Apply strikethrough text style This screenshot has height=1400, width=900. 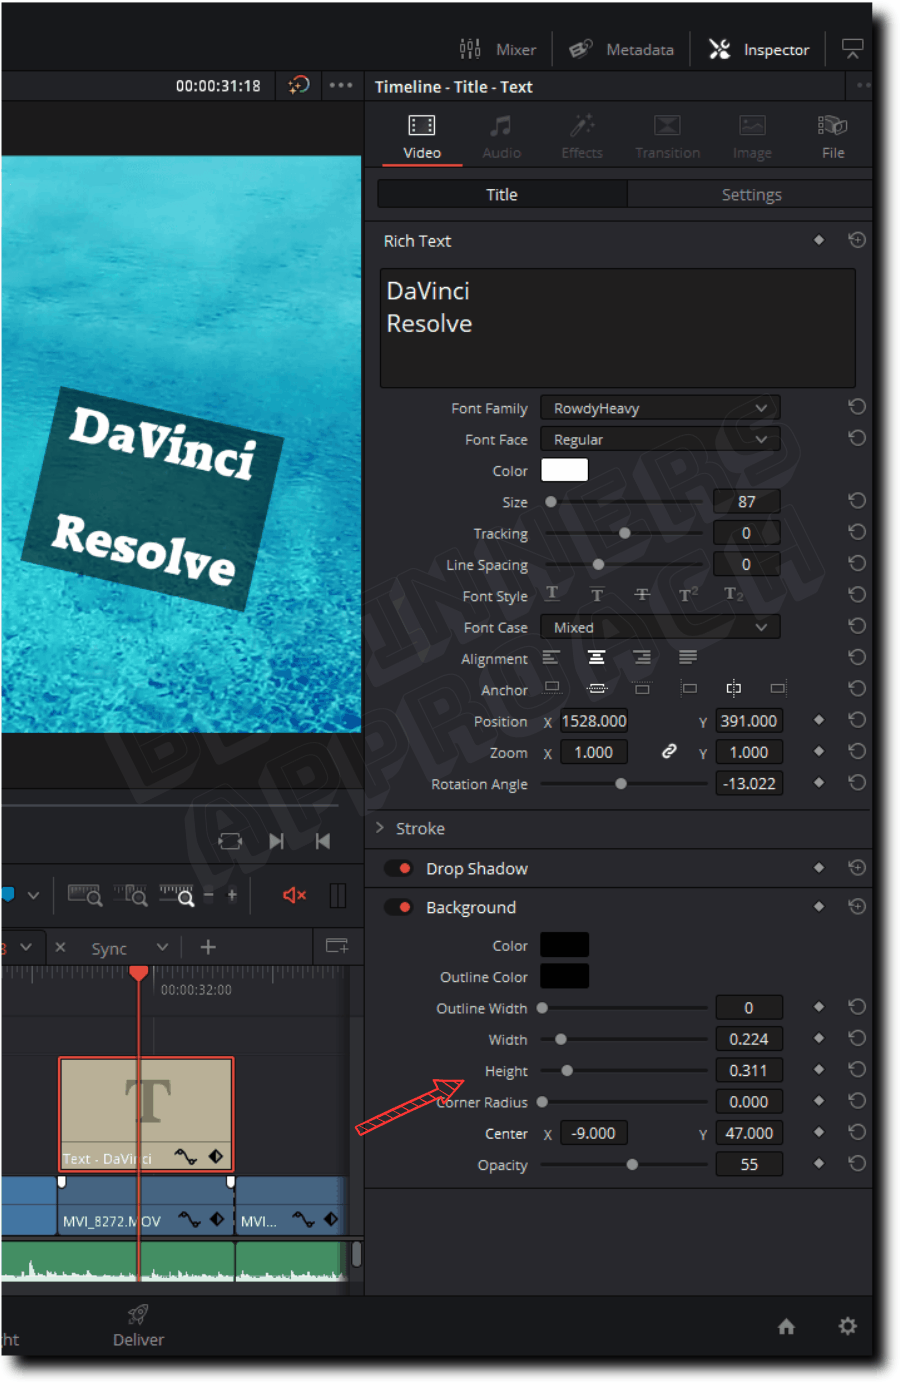pos(641,594)
